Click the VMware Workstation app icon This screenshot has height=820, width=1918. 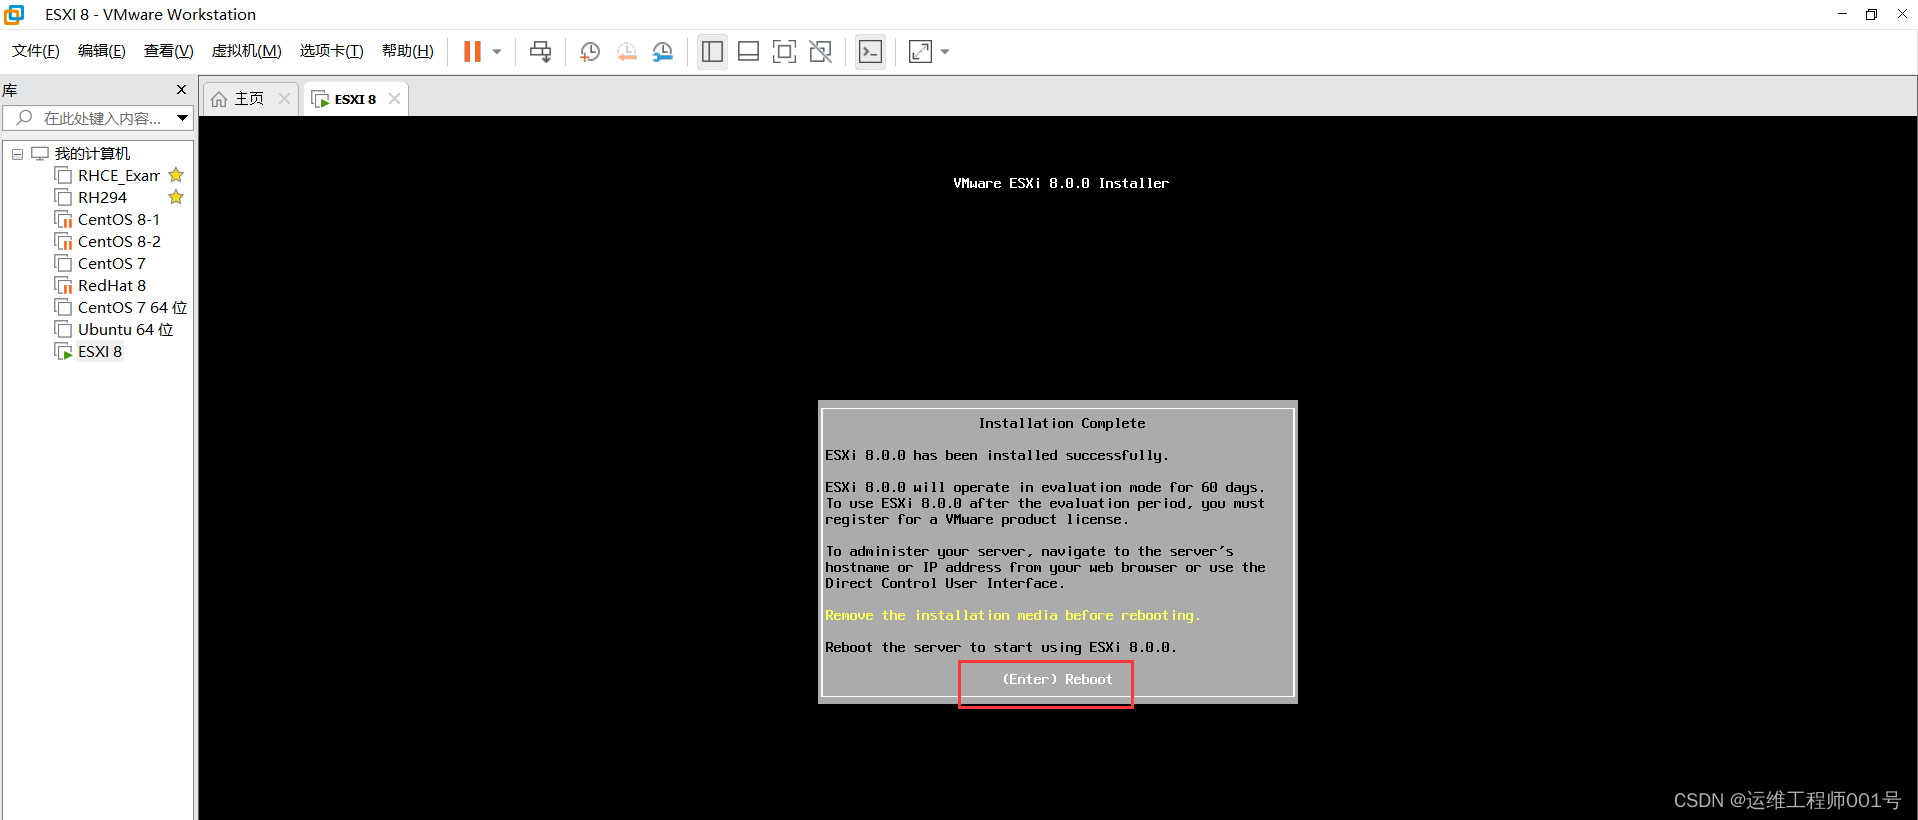click(x=14, y=14)
